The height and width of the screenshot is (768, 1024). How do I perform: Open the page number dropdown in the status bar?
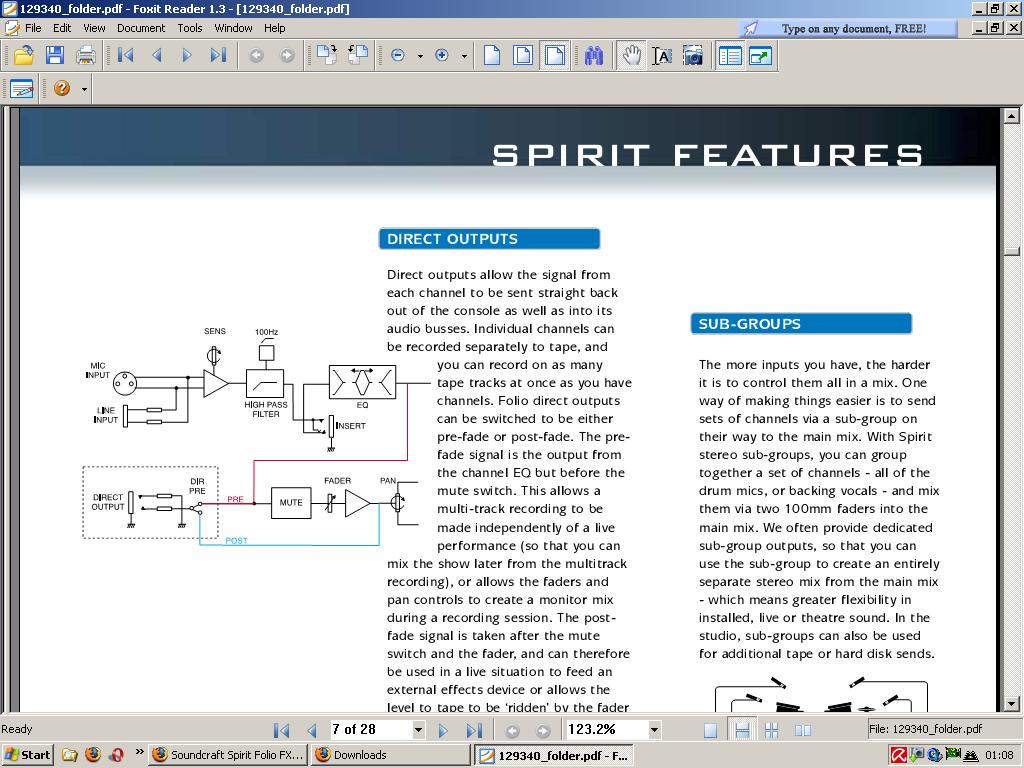click(x=419, y=730)
